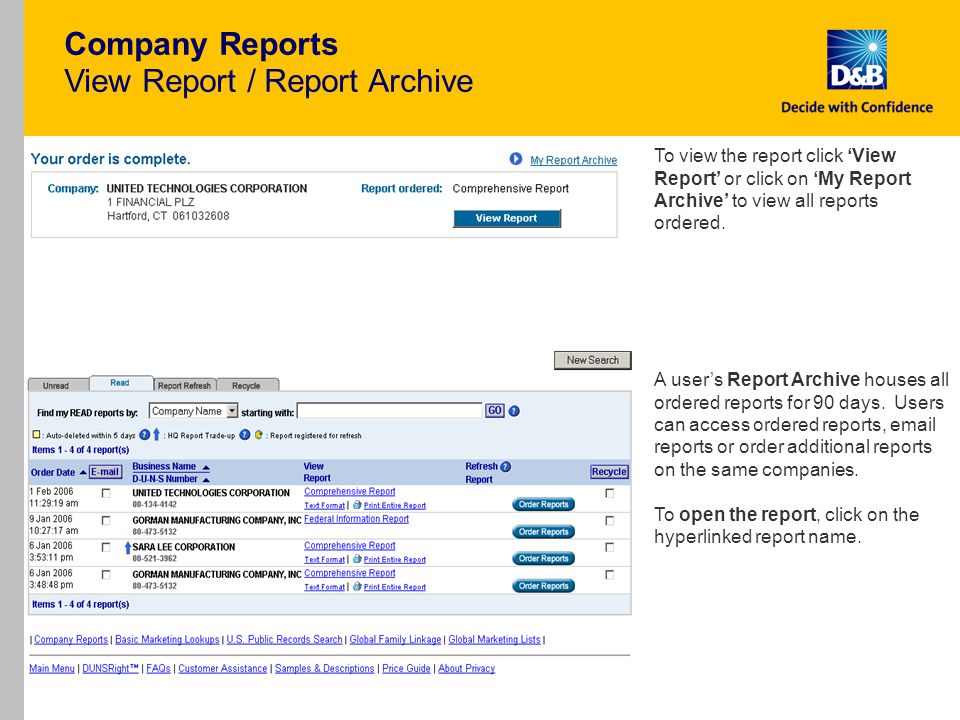The width and height of the screenshot is (960, 720).
Task: Open Comprehensive Report for Gorman 6 Jan row
Action: (350, 573)
